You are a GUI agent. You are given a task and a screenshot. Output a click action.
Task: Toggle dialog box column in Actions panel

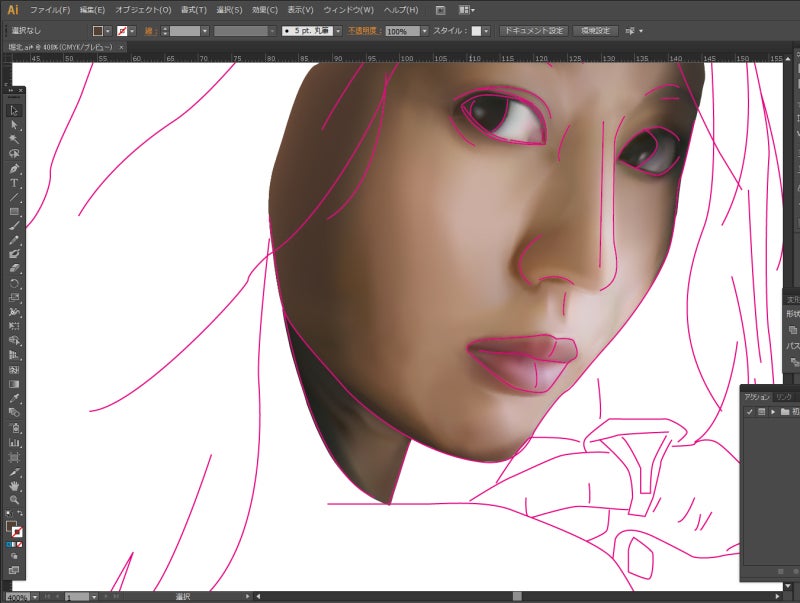(x=761, y=411)
